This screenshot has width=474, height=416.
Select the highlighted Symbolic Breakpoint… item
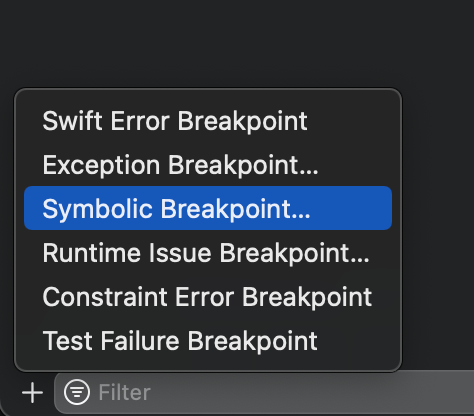208,208
